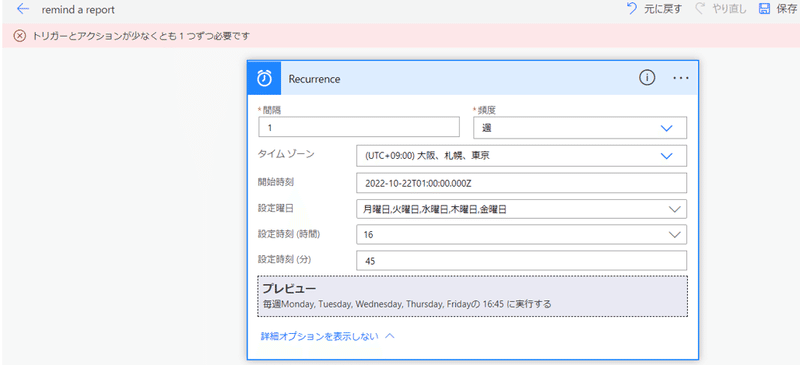The width and height of the screenshot is (800, 365).
Task: Click the 設定時刻 (分) field showing 45
Action: point(521,261)
